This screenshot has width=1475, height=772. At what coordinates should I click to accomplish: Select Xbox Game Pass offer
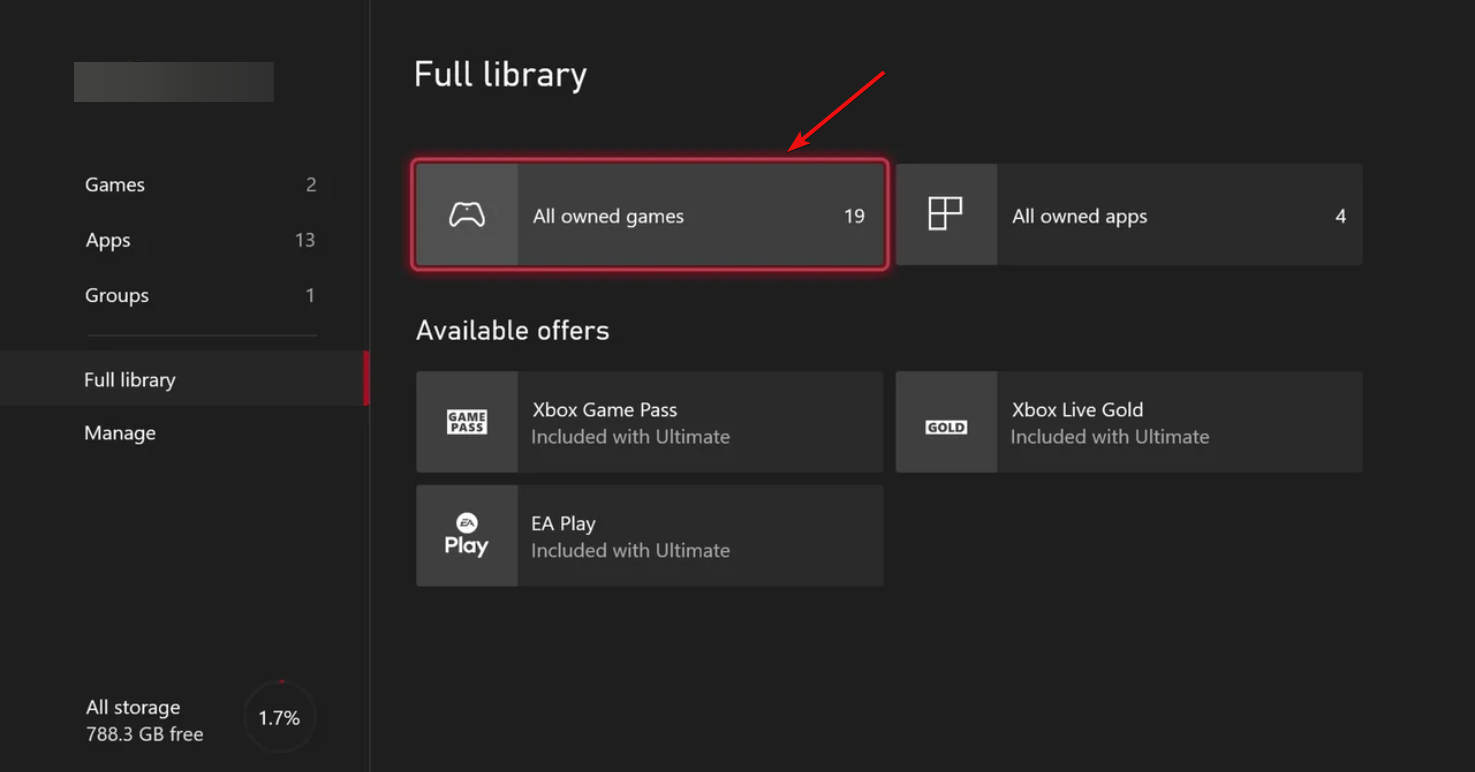point(650,422)
